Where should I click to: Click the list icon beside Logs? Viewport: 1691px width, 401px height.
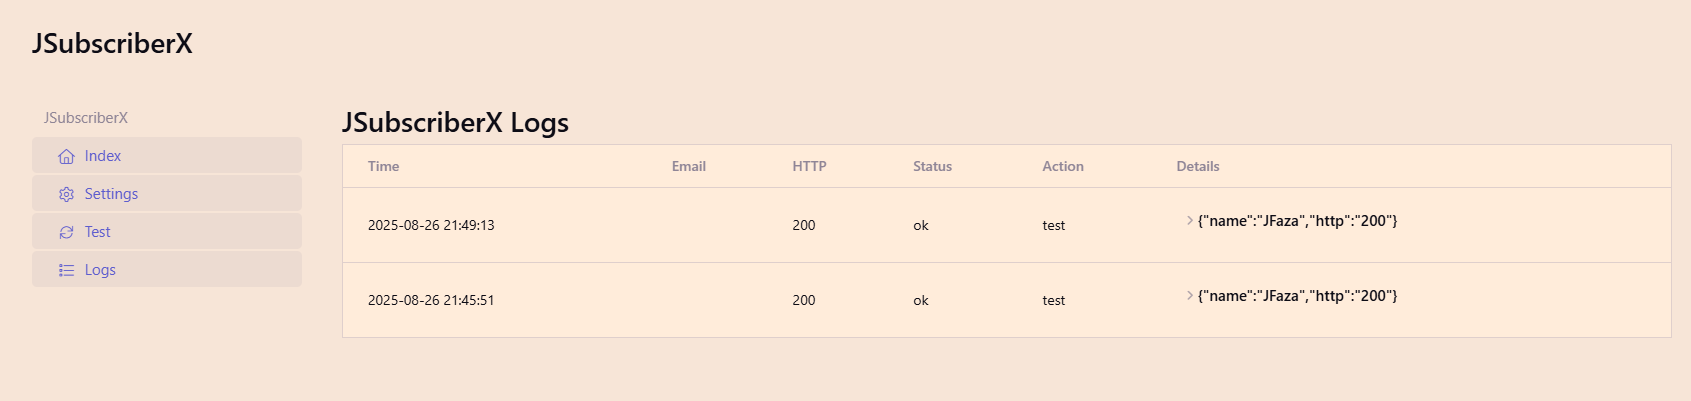tap(67, 270)
